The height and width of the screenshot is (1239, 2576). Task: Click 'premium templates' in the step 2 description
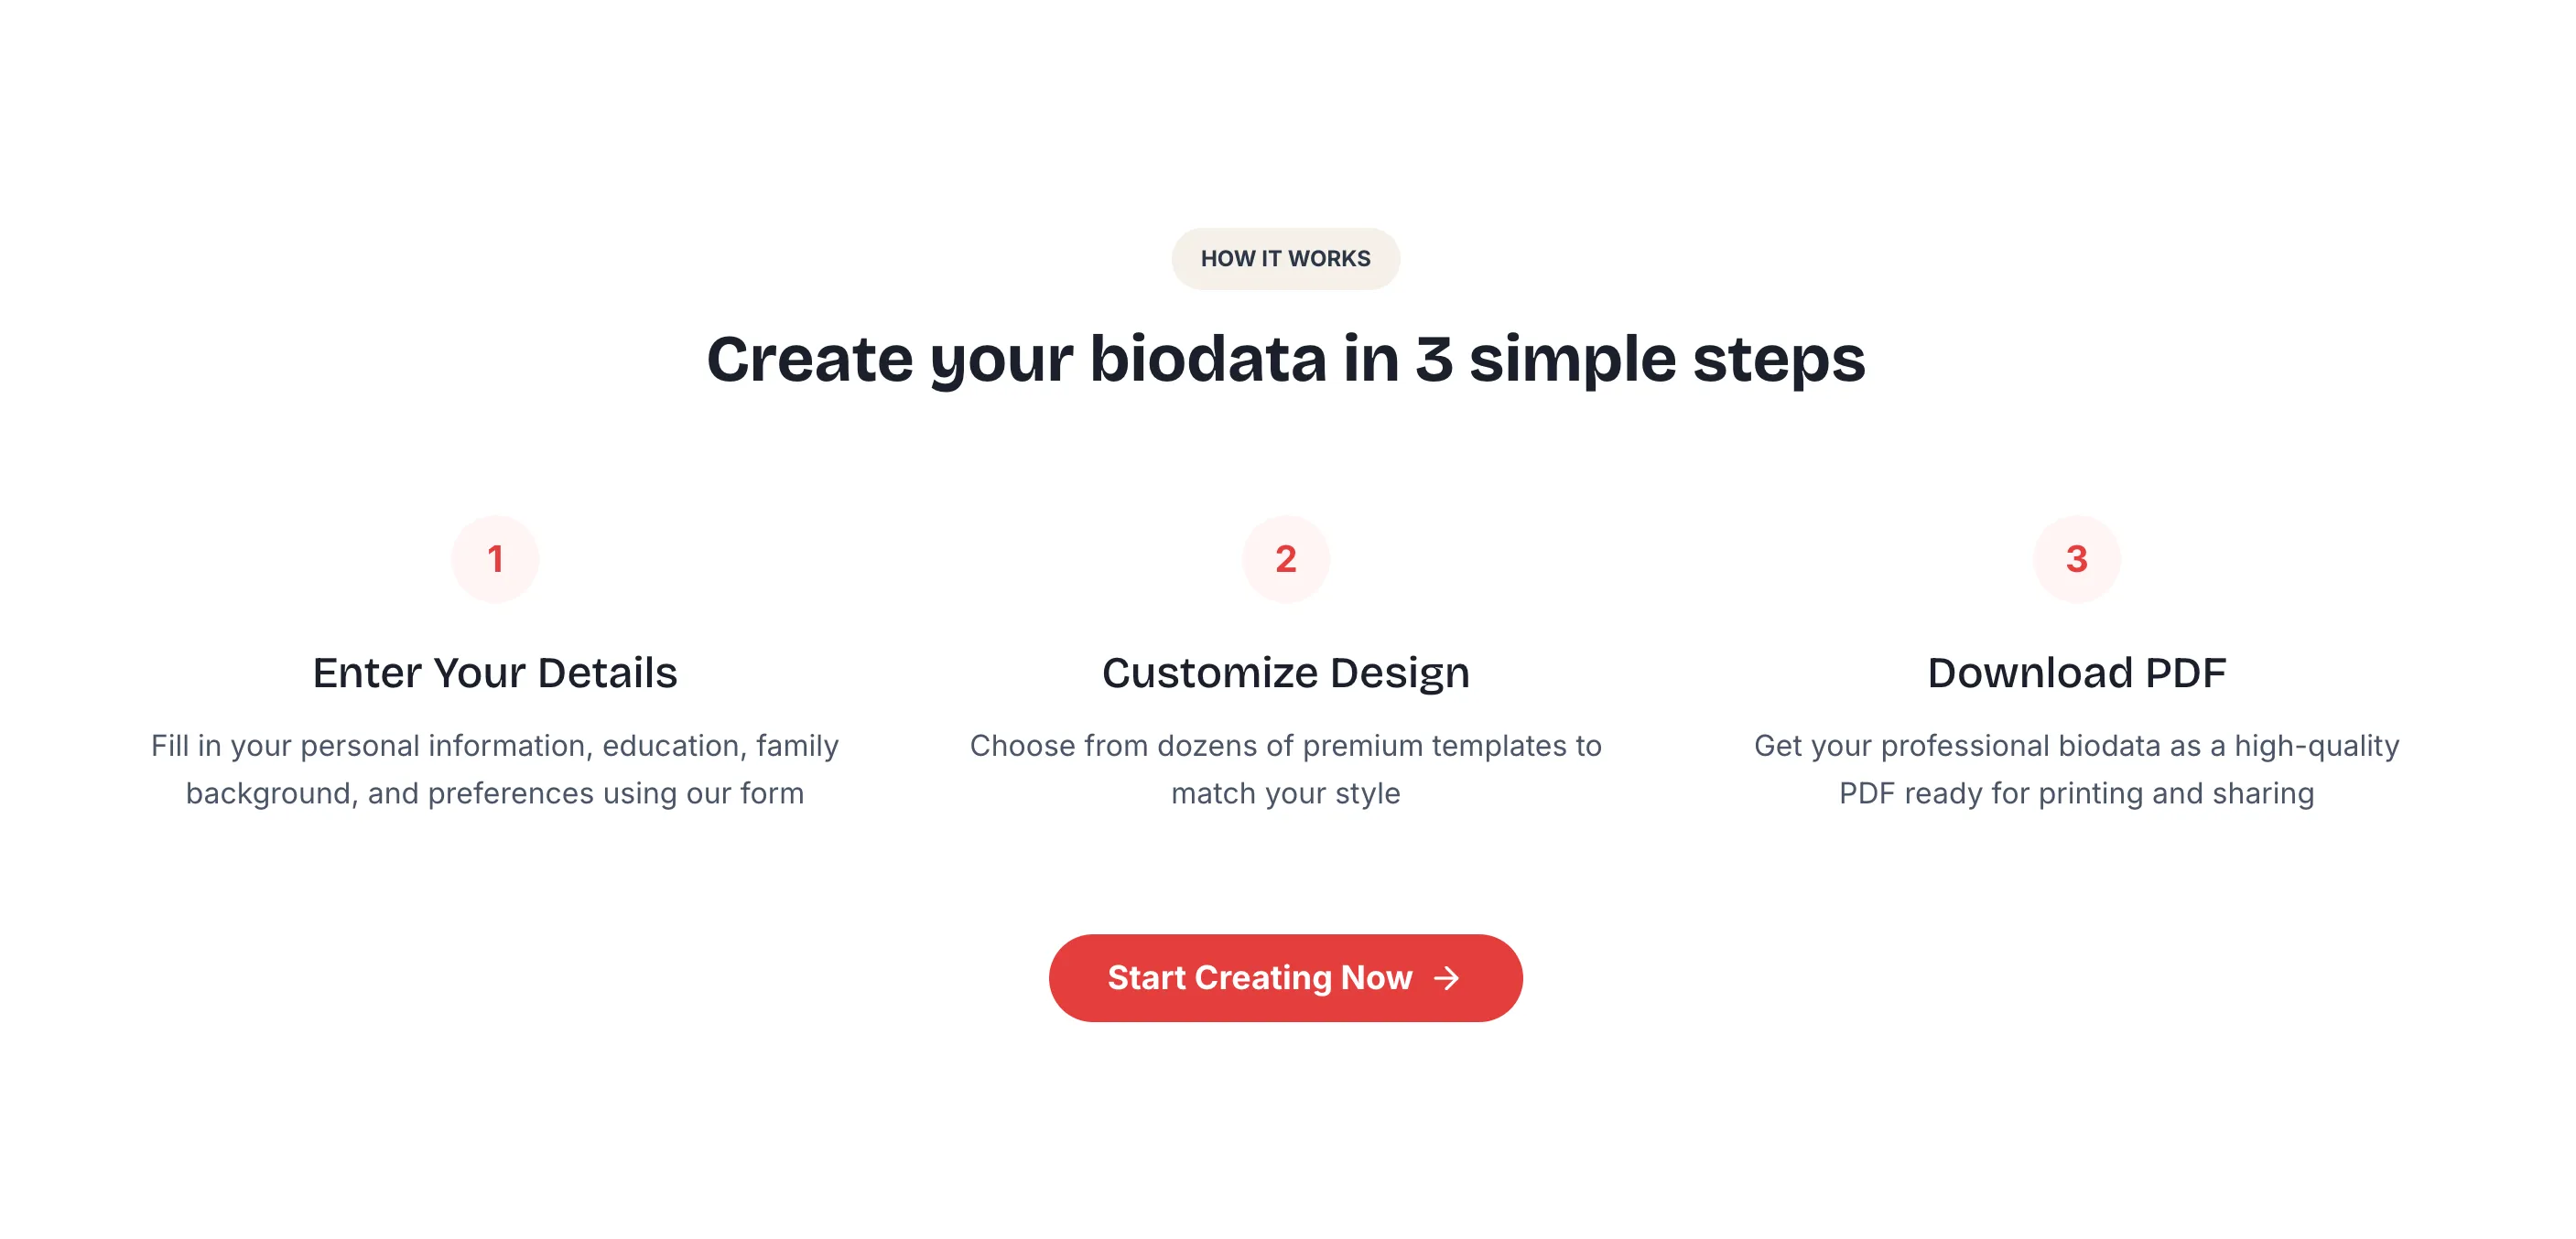1438,746
